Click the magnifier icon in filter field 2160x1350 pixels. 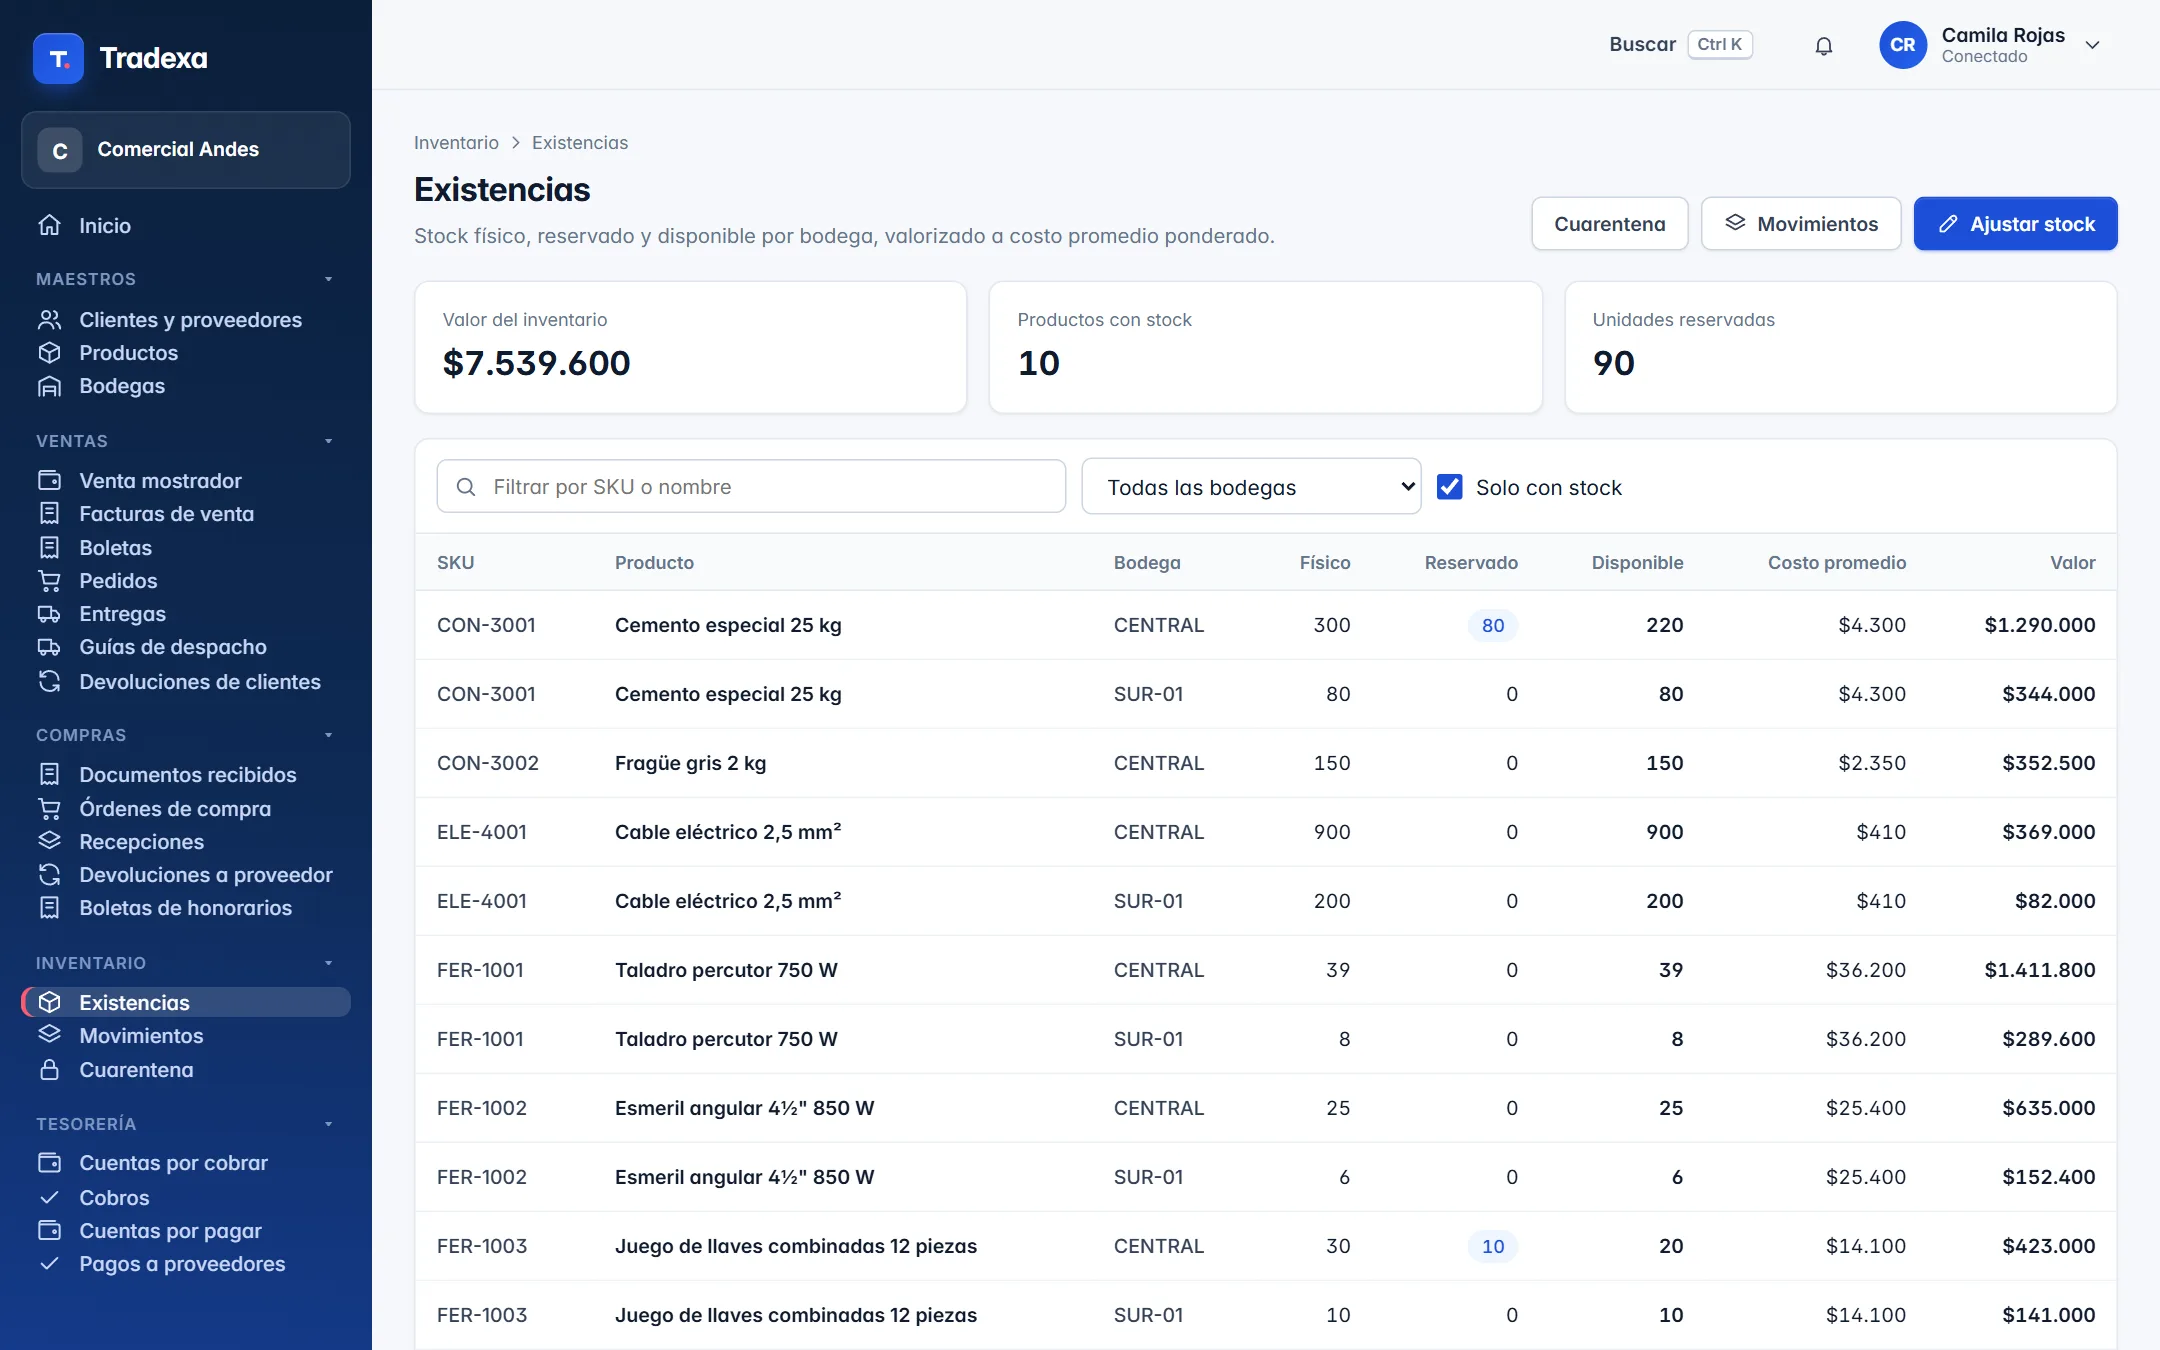pos(466,487)
